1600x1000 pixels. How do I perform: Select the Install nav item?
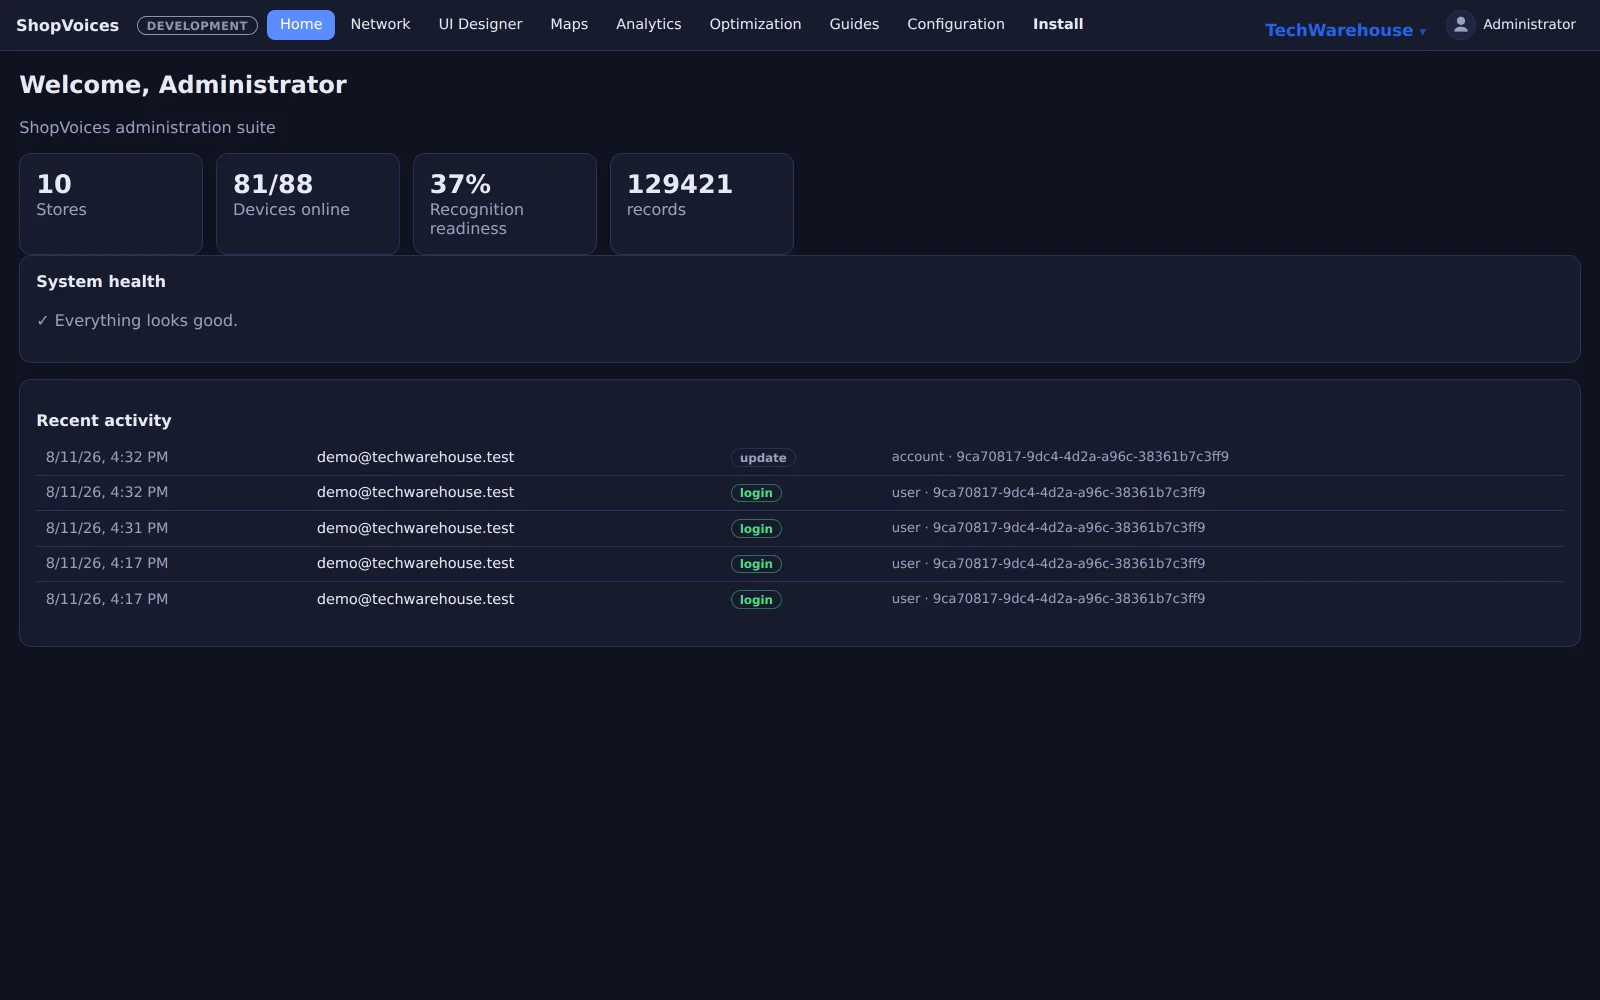click(1058, 24)
